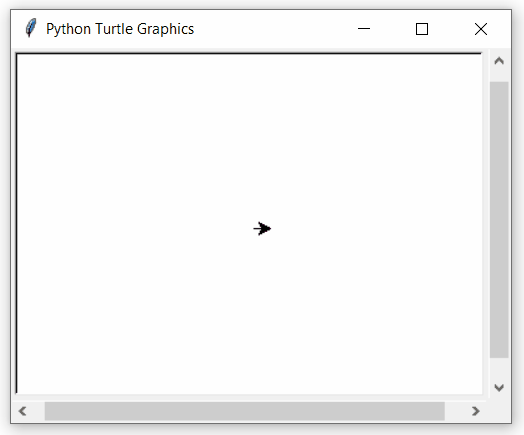
Task: Click the vertical scrollbar up arrow
Action: tap(499, 61)
